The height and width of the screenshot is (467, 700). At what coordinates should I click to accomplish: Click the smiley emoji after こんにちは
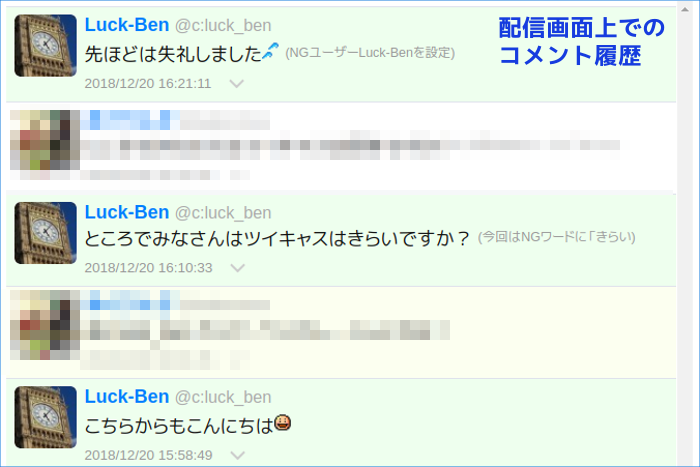(x=283, y=422)
